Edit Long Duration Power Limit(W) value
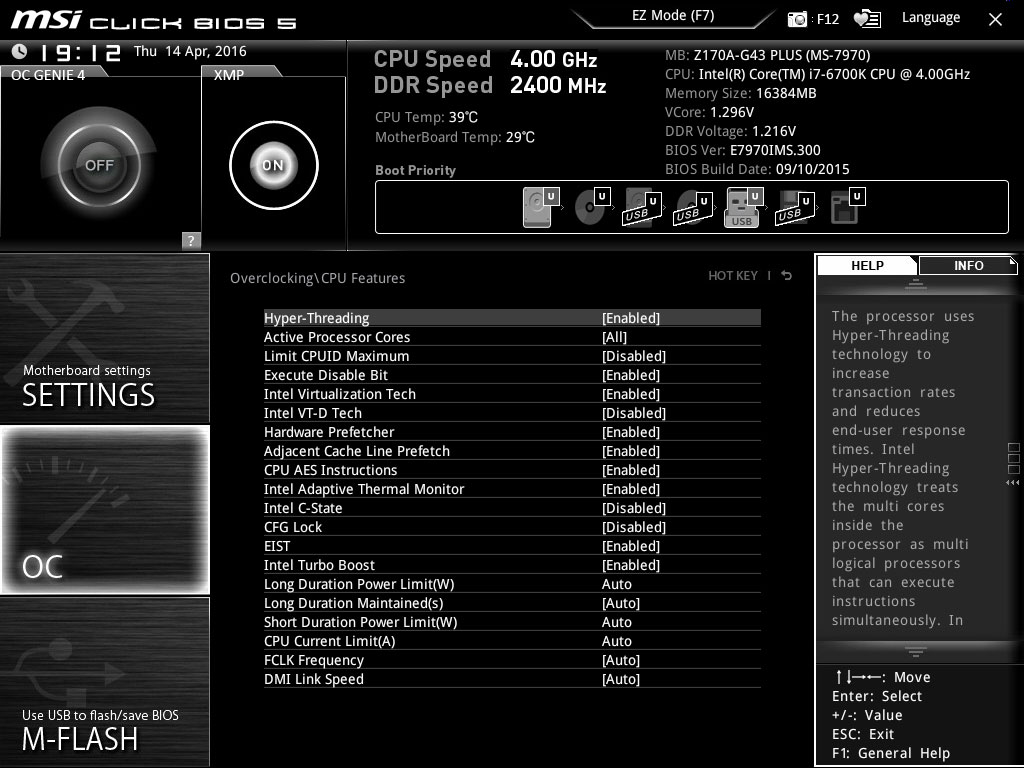 coord(616,584)
